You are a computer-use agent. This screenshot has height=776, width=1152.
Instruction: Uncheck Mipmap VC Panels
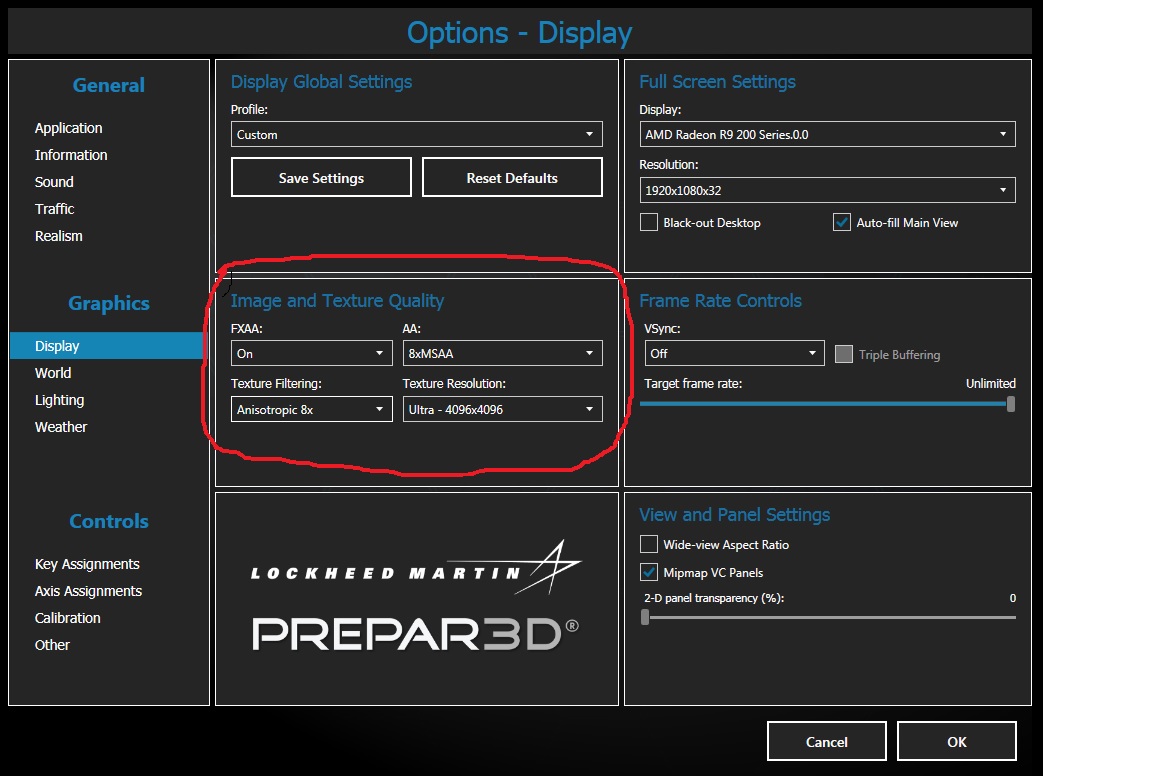pos(649,572)
